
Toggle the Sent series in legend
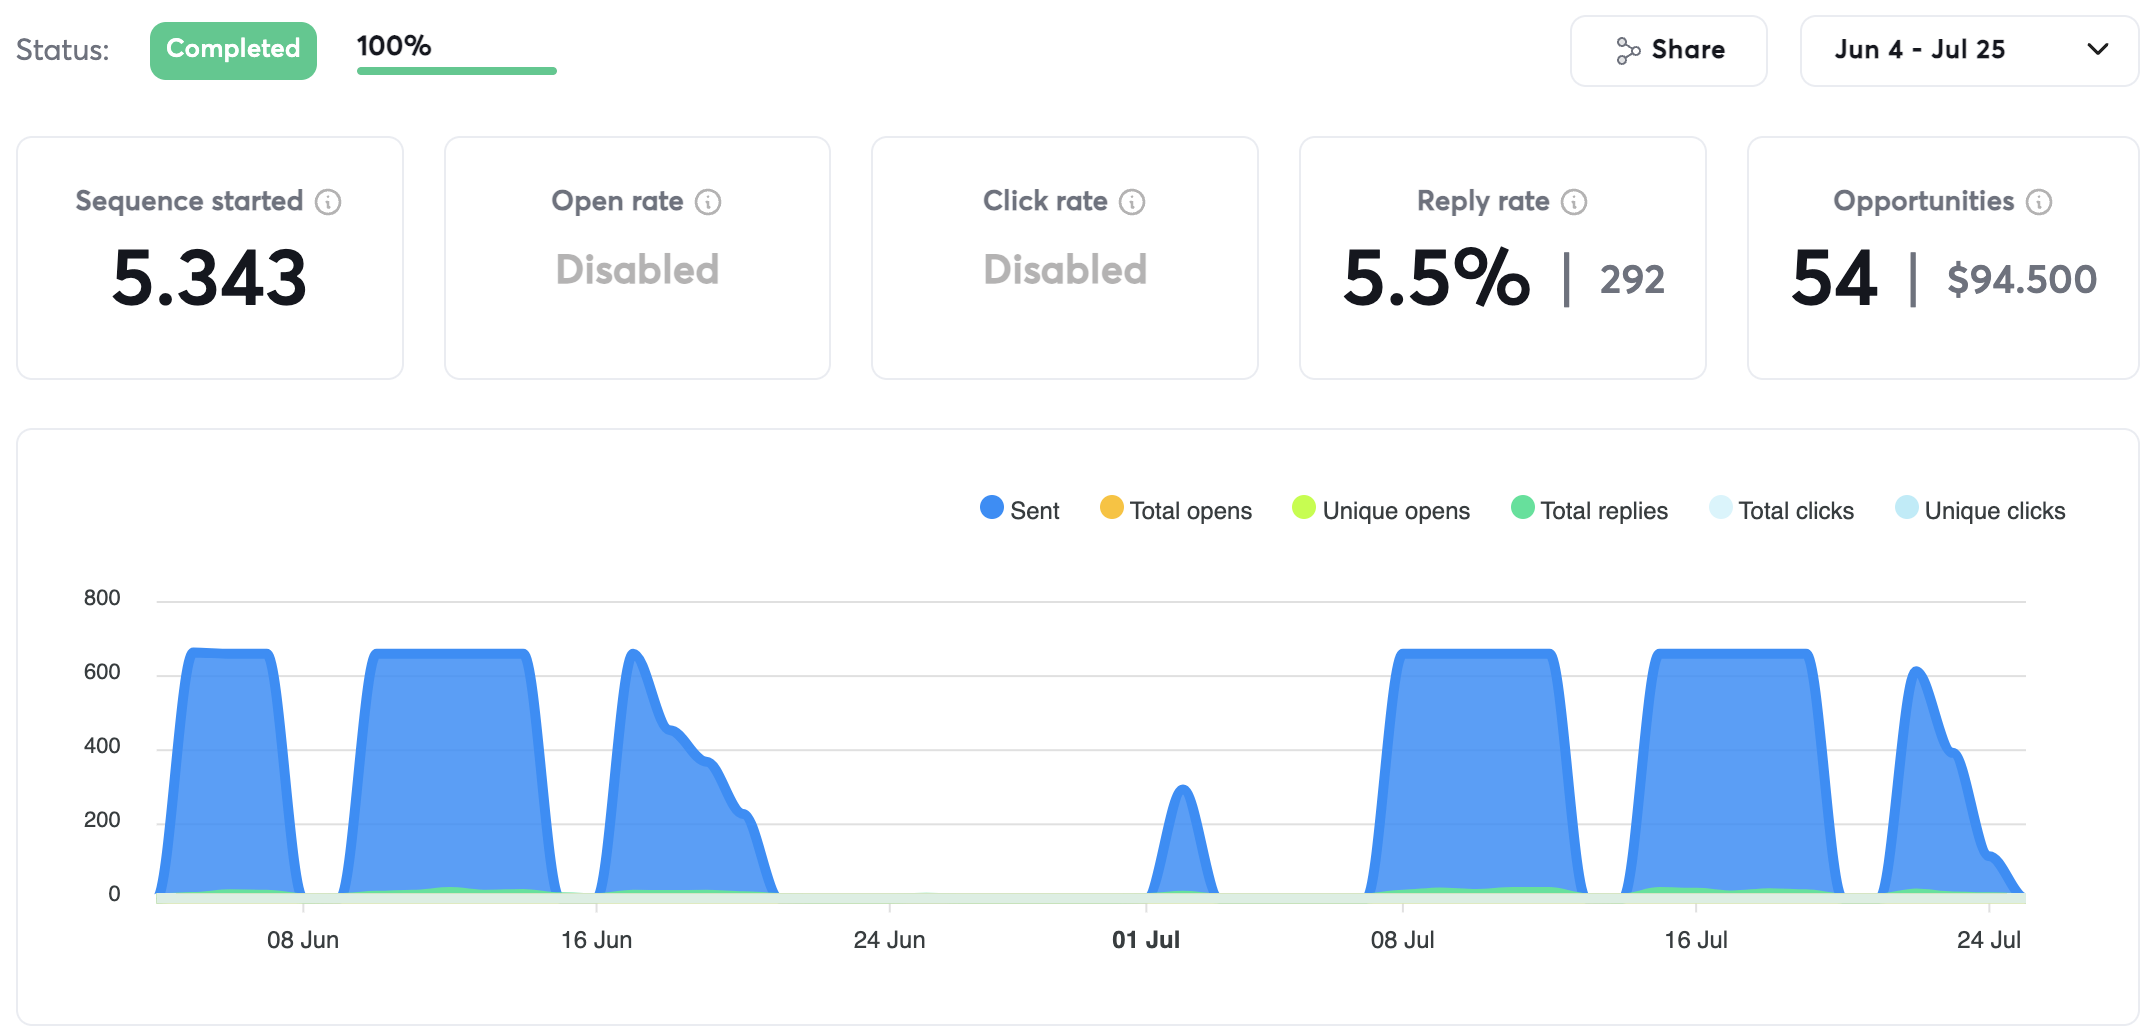1019,510
